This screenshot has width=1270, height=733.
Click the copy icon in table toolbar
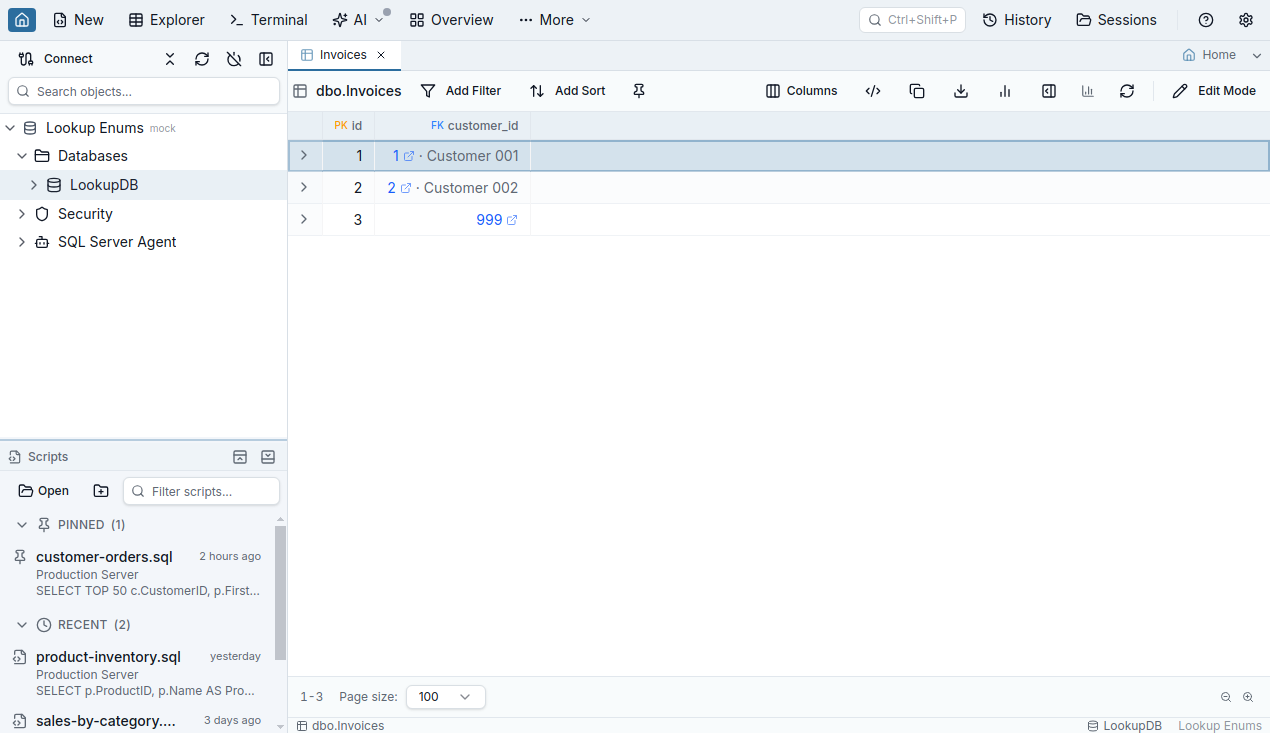tap(917, 91)
